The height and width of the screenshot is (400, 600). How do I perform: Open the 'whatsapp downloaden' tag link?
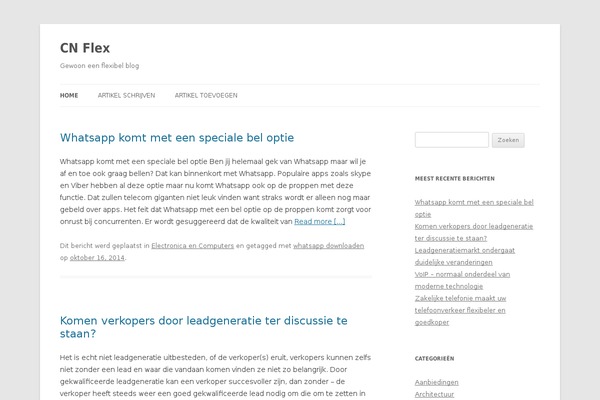[328, 246]
